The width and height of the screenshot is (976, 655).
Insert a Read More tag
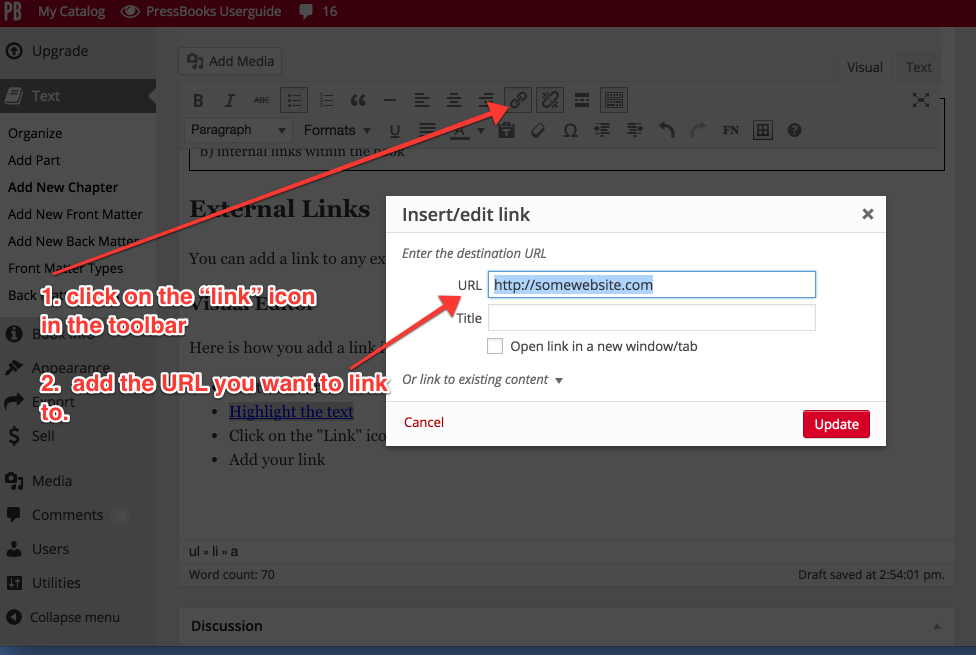coord(582,100)
